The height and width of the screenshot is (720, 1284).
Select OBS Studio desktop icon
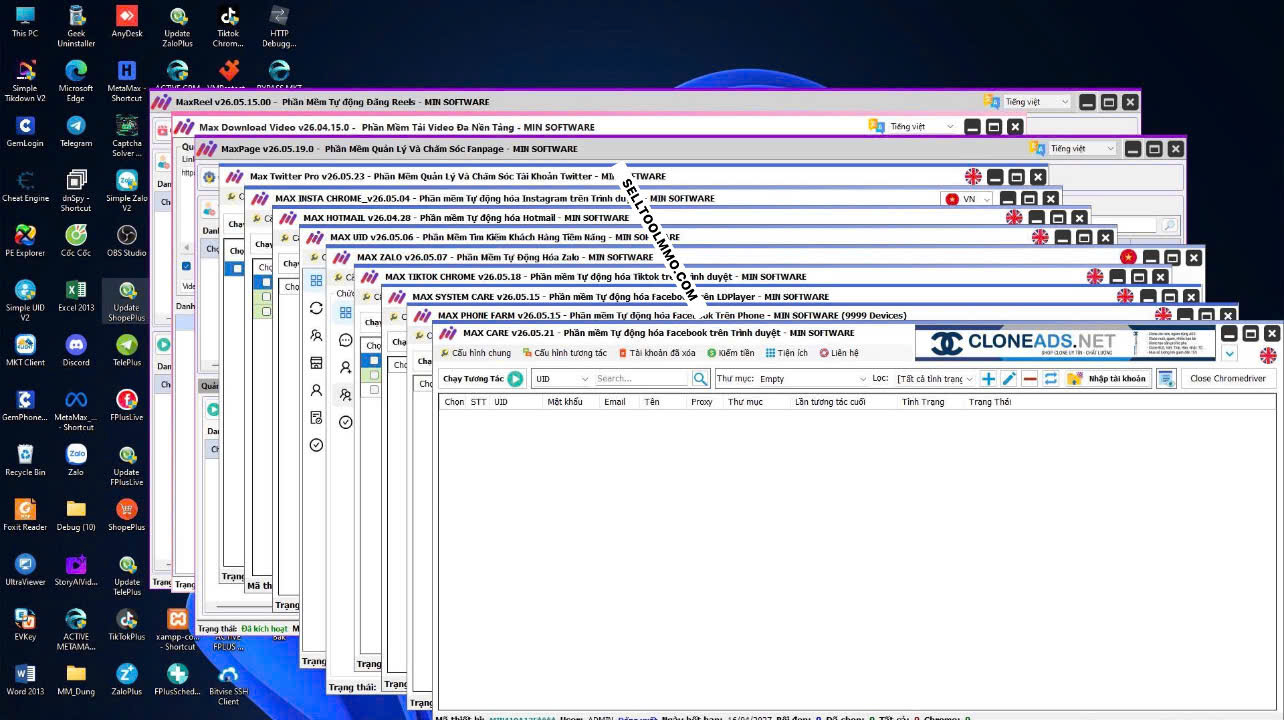click(126, 241)
